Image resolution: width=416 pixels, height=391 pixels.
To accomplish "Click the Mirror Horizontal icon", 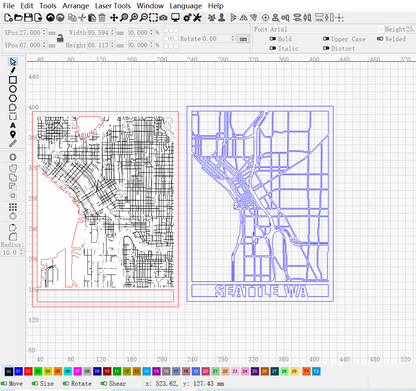I will coord(244,18).
